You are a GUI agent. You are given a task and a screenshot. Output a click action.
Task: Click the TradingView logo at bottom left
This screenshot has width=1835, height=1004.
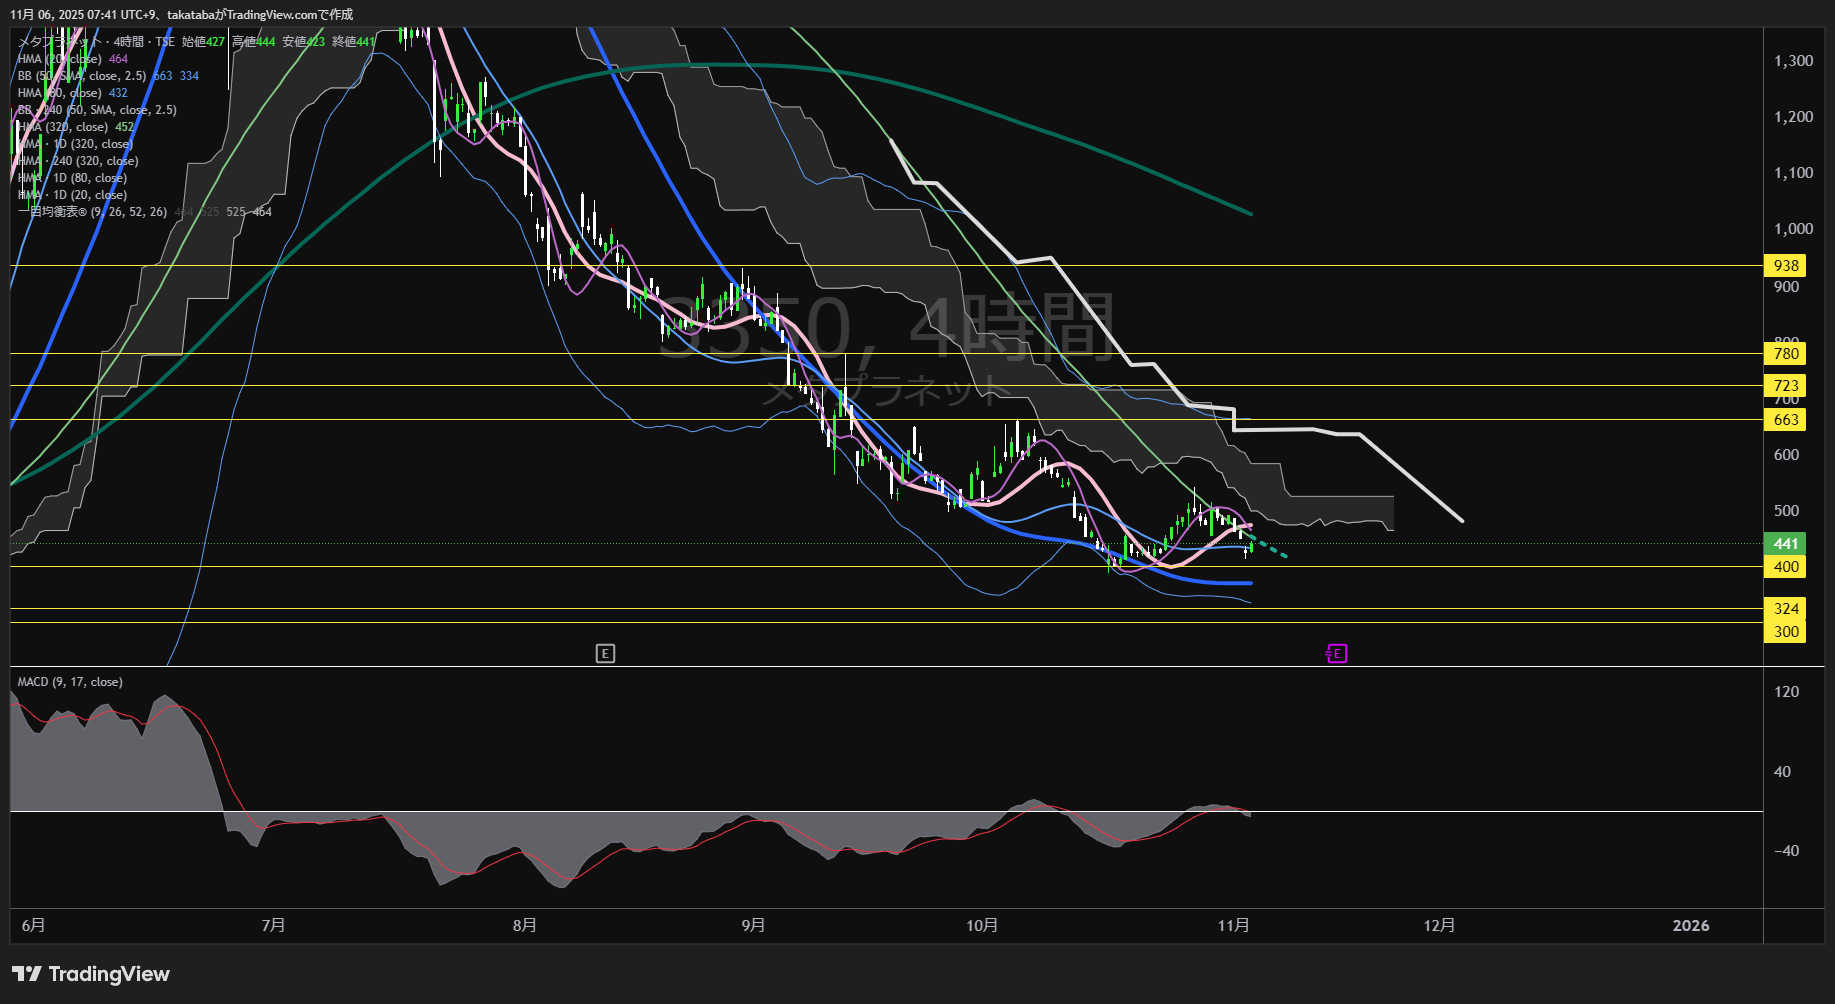(x=91, y=974)
